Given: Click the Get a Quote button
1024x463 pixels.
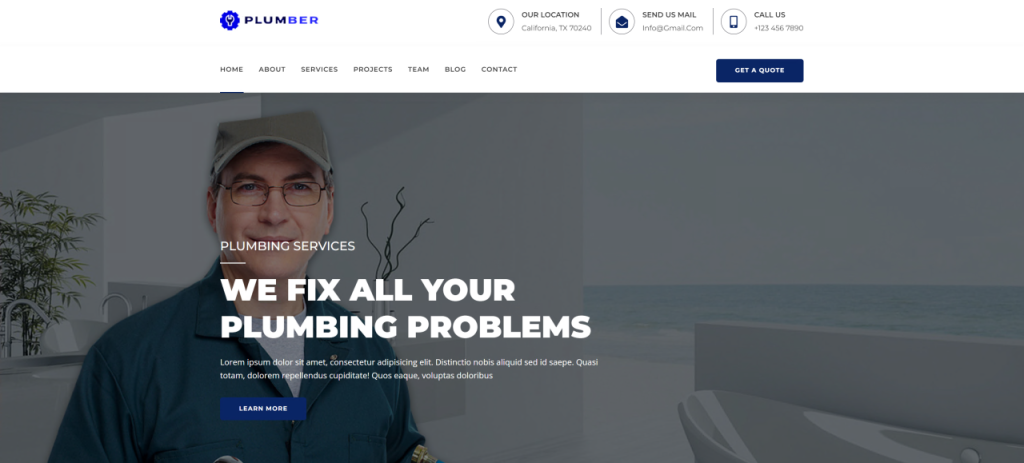Looking at the screenshot, I should (760, 71).
